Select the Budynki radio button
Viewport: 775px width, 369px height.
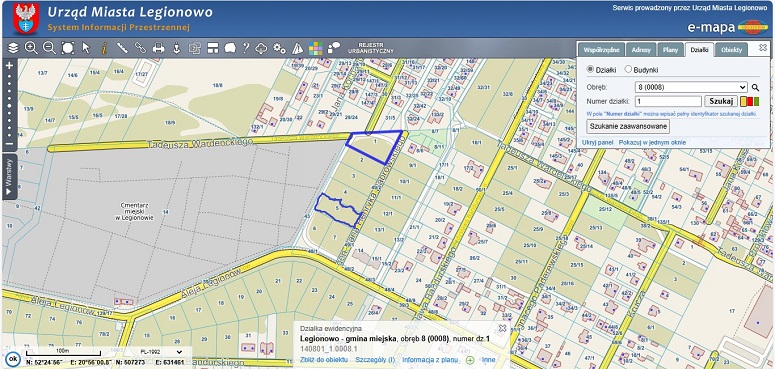[628, 69]
